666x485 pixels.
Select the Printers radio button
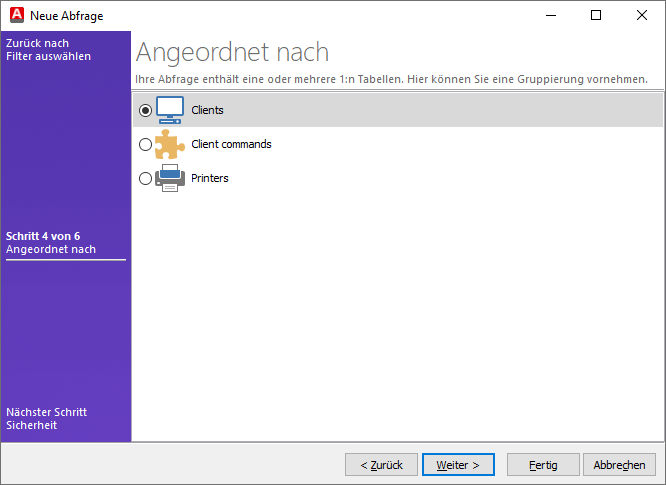[145, 178]
